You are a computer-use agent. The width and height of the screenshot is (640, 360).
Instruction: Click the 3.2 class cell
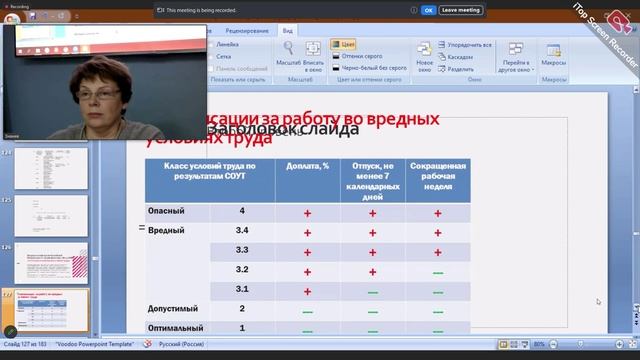(242, 271)
